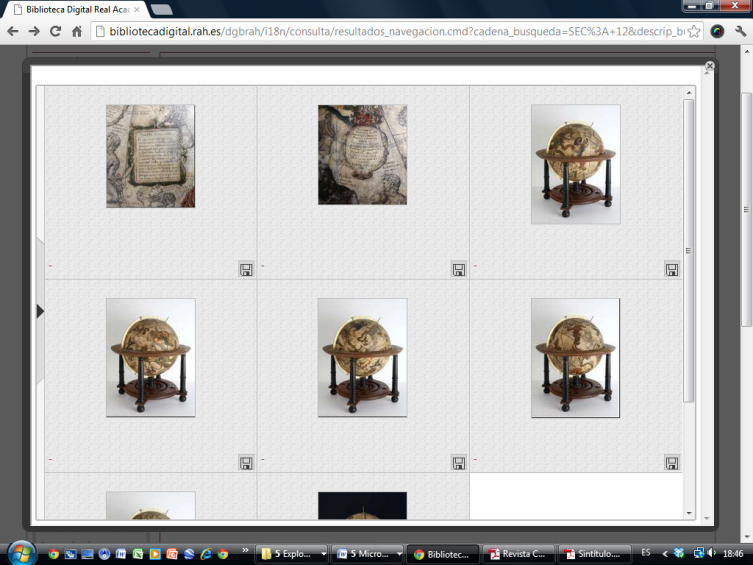
Task: Go forward in browser history
Action: [x=34, y=31]
